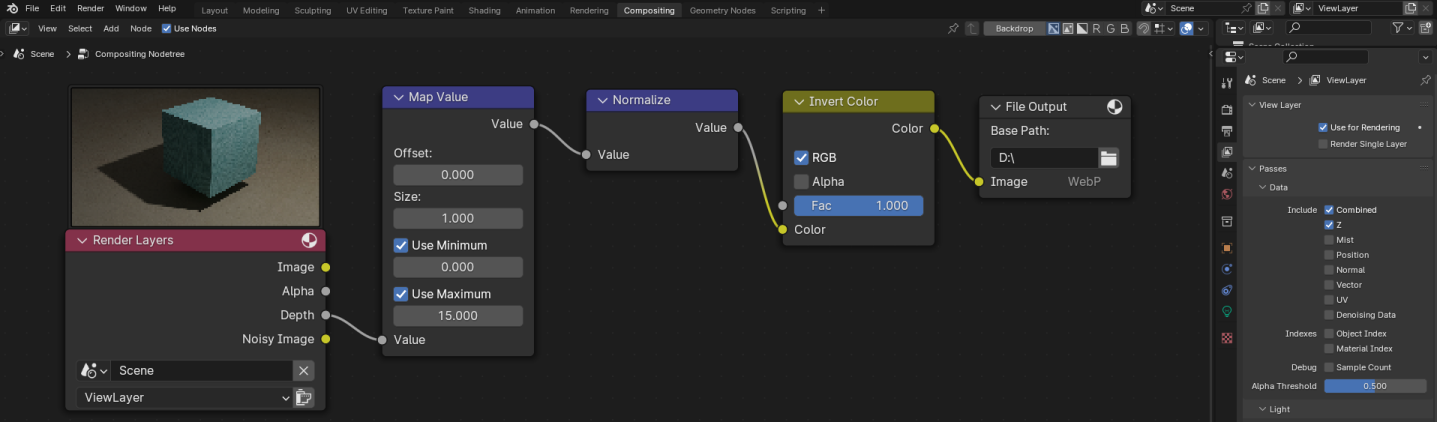
Task: Disable Use Maximum in Map Value
Action: coord(401,294)
